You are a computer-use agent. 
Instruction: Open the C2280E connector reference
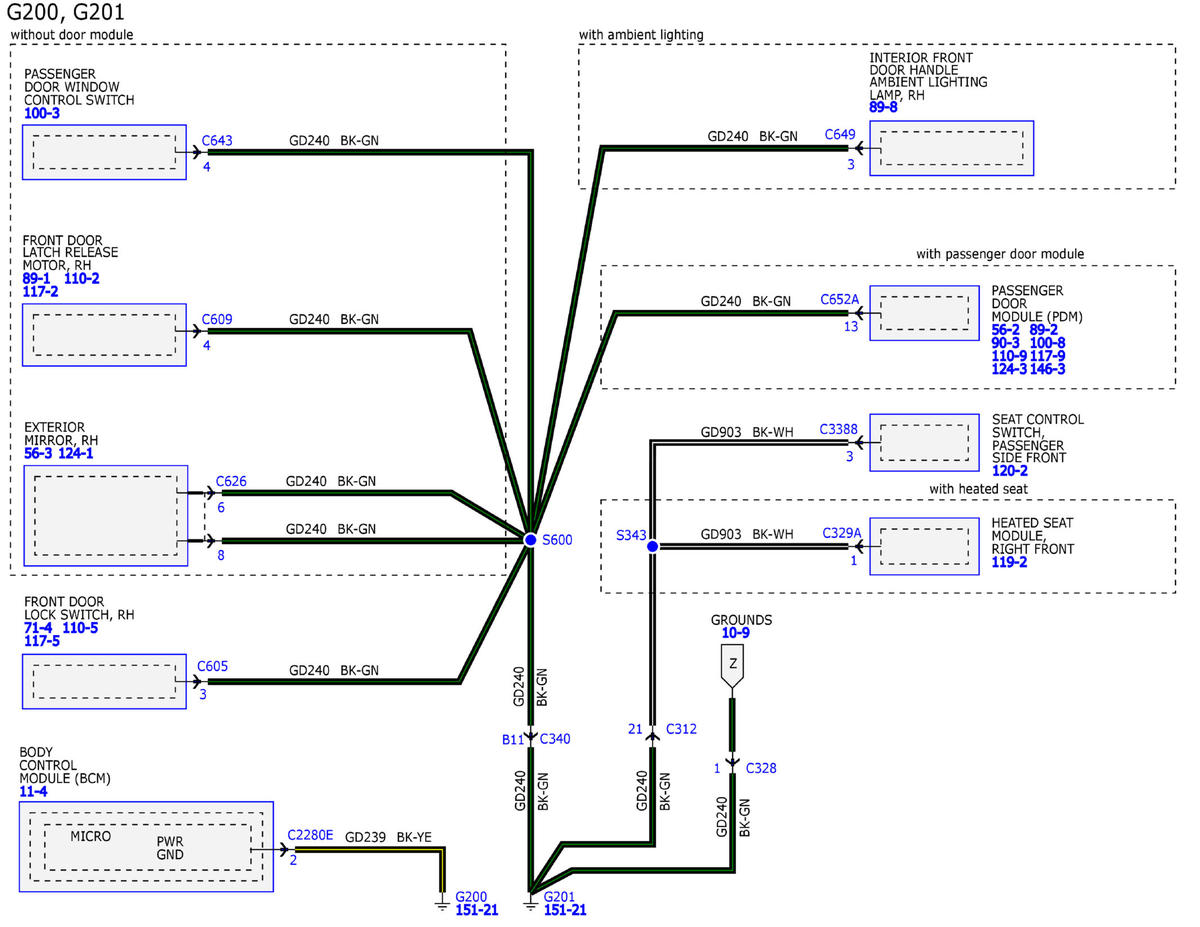point(310,835)
